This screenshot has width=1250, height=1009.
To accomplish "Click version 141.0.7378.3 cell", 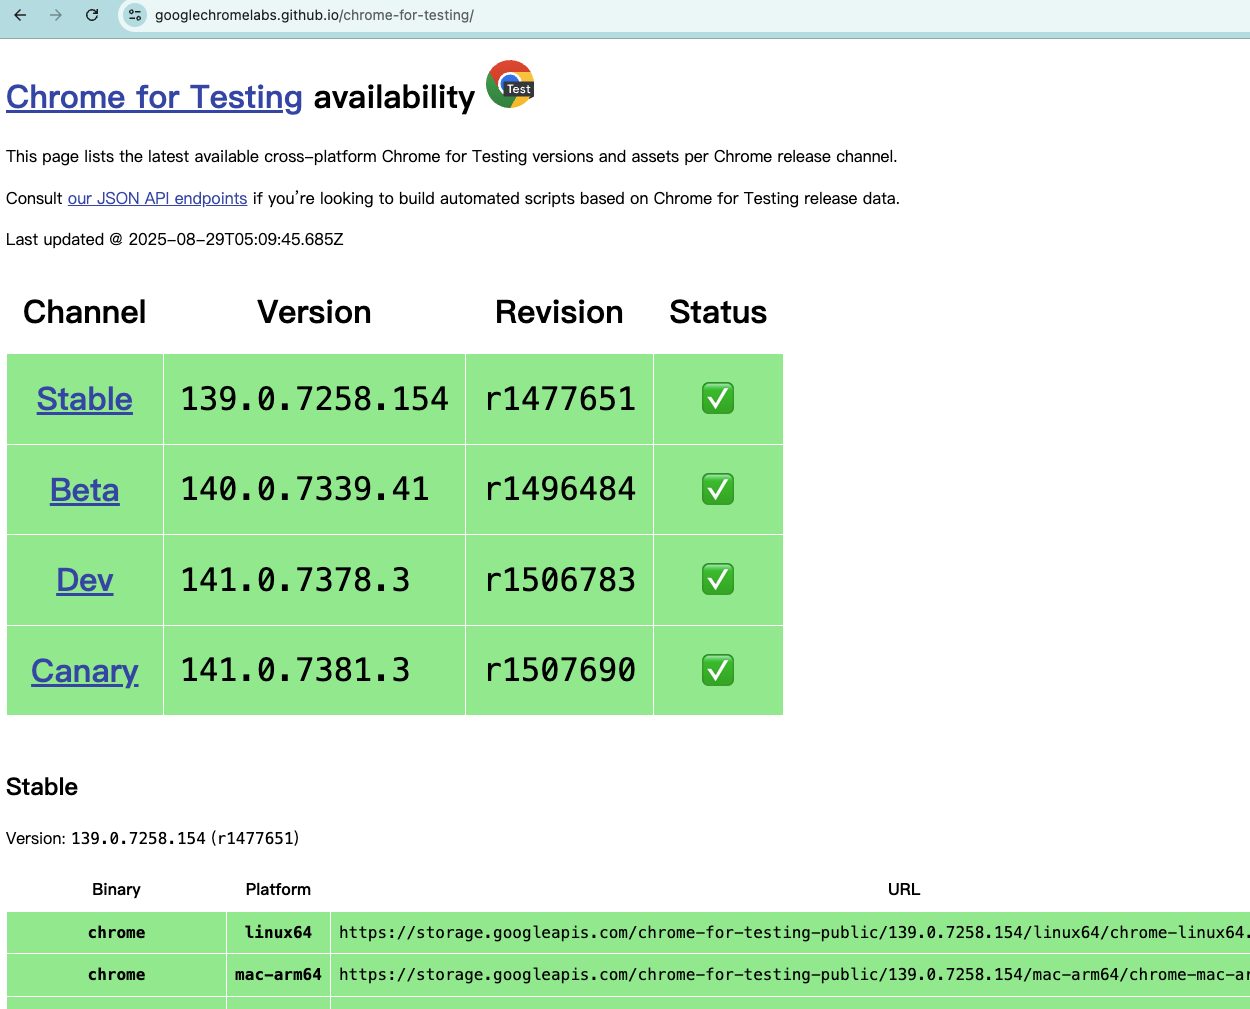I will [x=314, y=580].
